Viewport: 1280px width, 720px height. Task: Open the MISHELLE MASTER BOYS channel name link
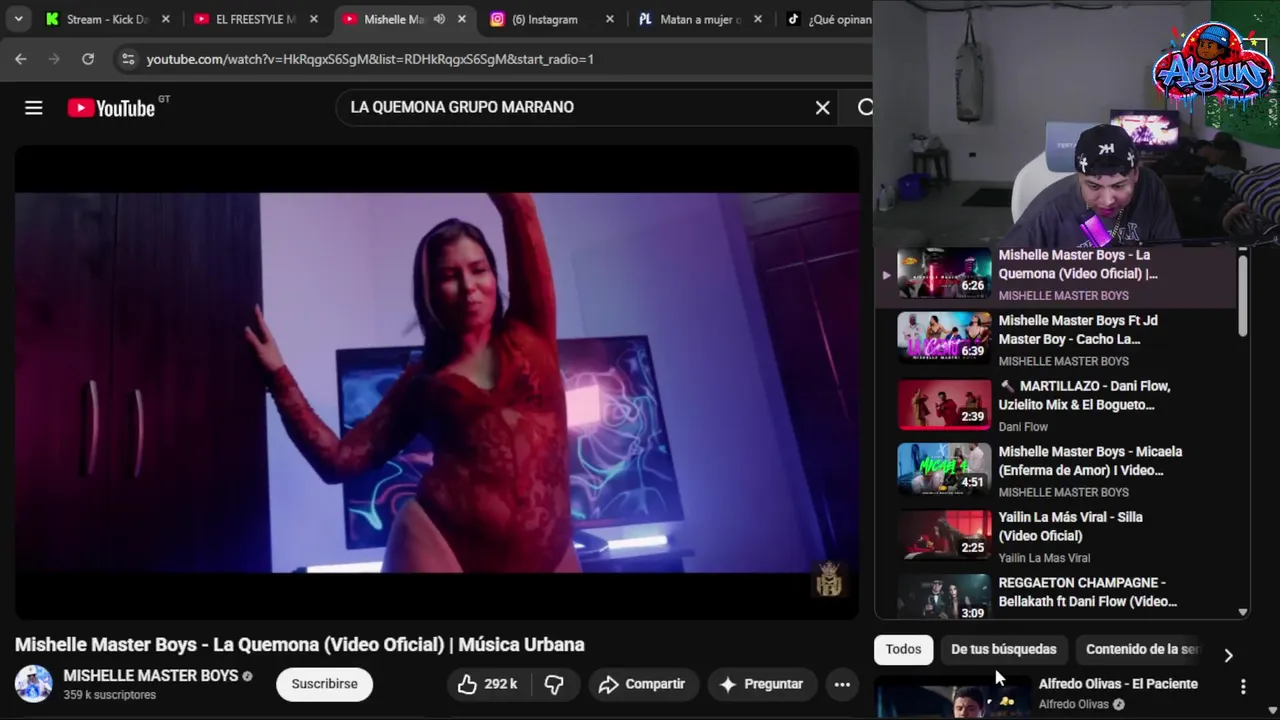pos(151,676)
